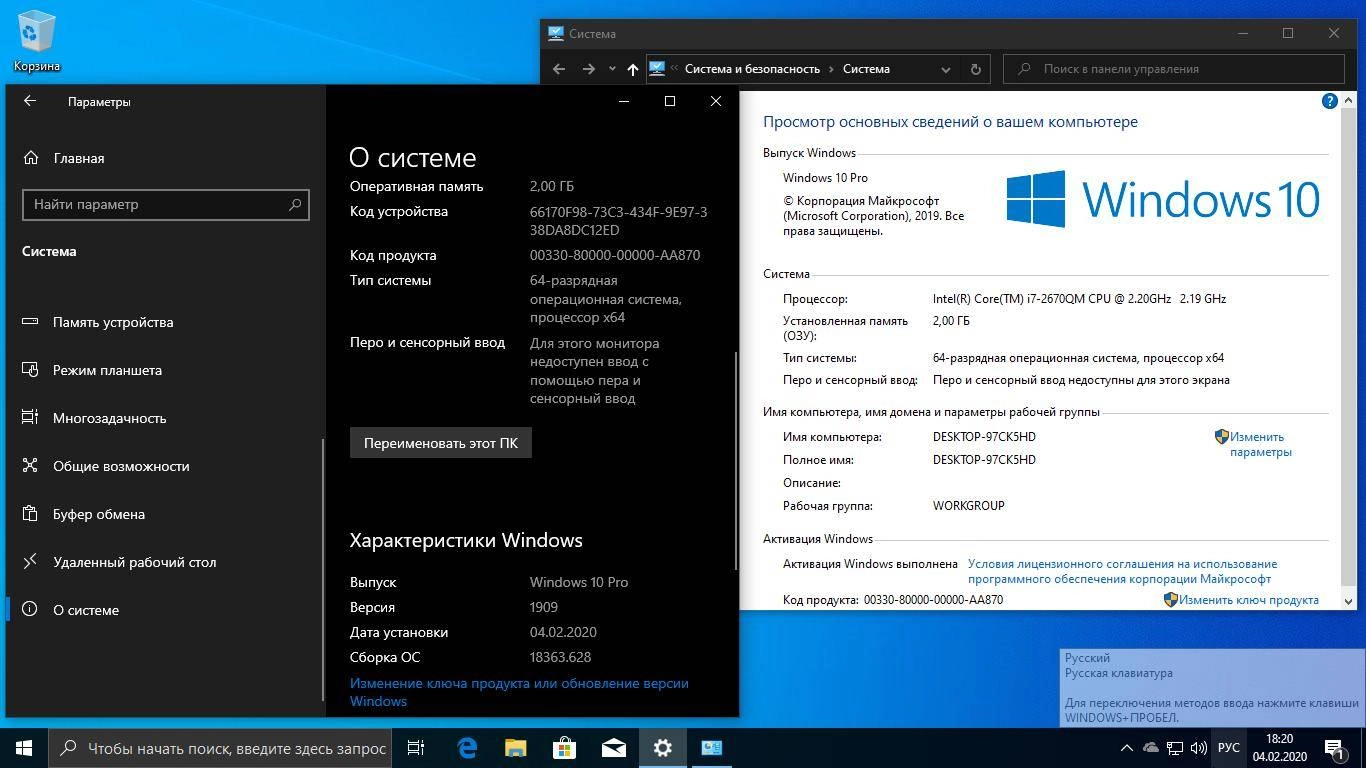Viewport: 1366px width, 768px height.
Task: Select О системе in the sidebar
Action: click(x=71, y=610)
